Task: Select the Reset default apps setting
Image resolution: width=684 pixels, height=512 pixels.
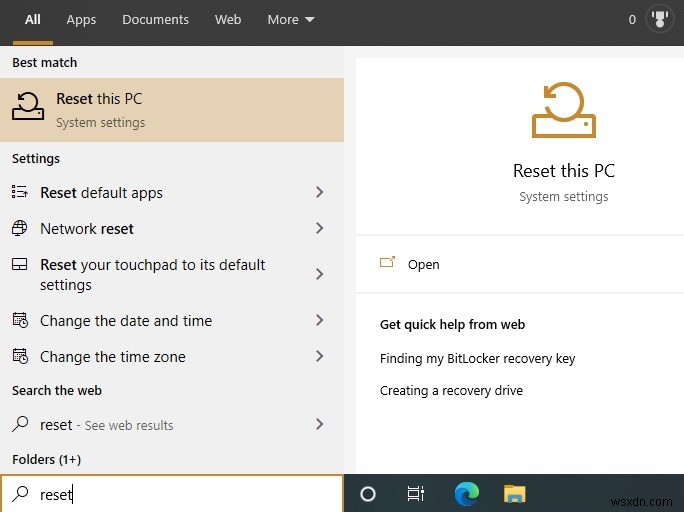Action: click(x=172, y=192)
